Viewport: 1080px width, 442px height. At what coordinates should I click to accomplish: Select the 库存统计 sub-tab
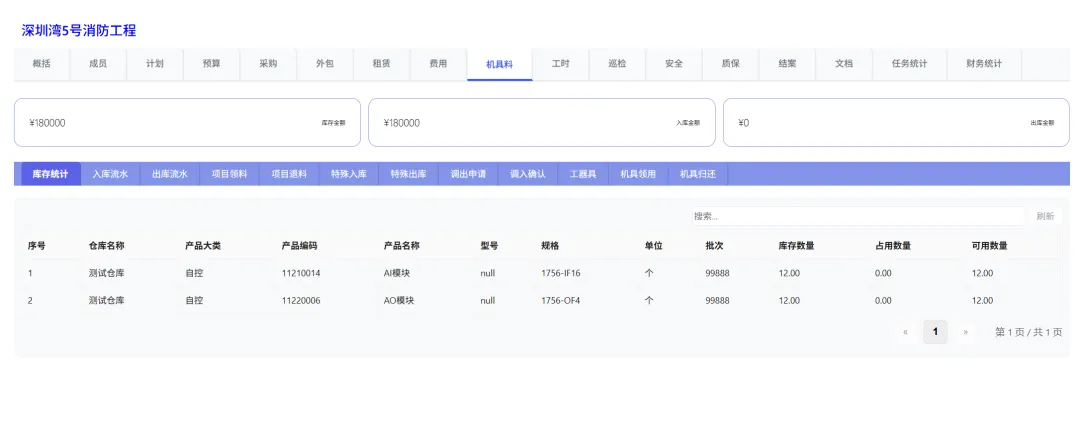click(50, 174)
